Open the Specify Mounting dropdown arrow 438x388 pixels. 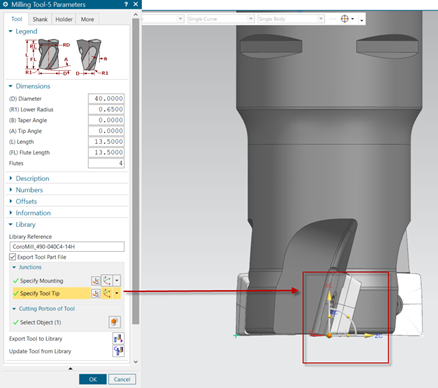tap(117, 281)
